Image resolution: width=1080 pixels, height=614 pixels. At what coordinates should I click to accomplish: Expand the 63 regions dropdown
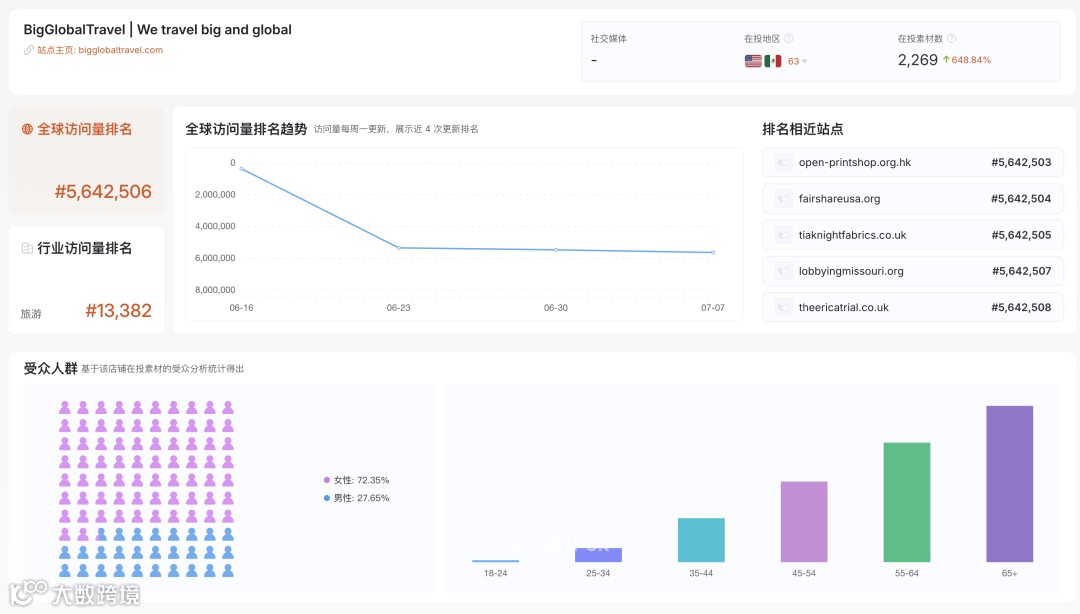[798, 61]
